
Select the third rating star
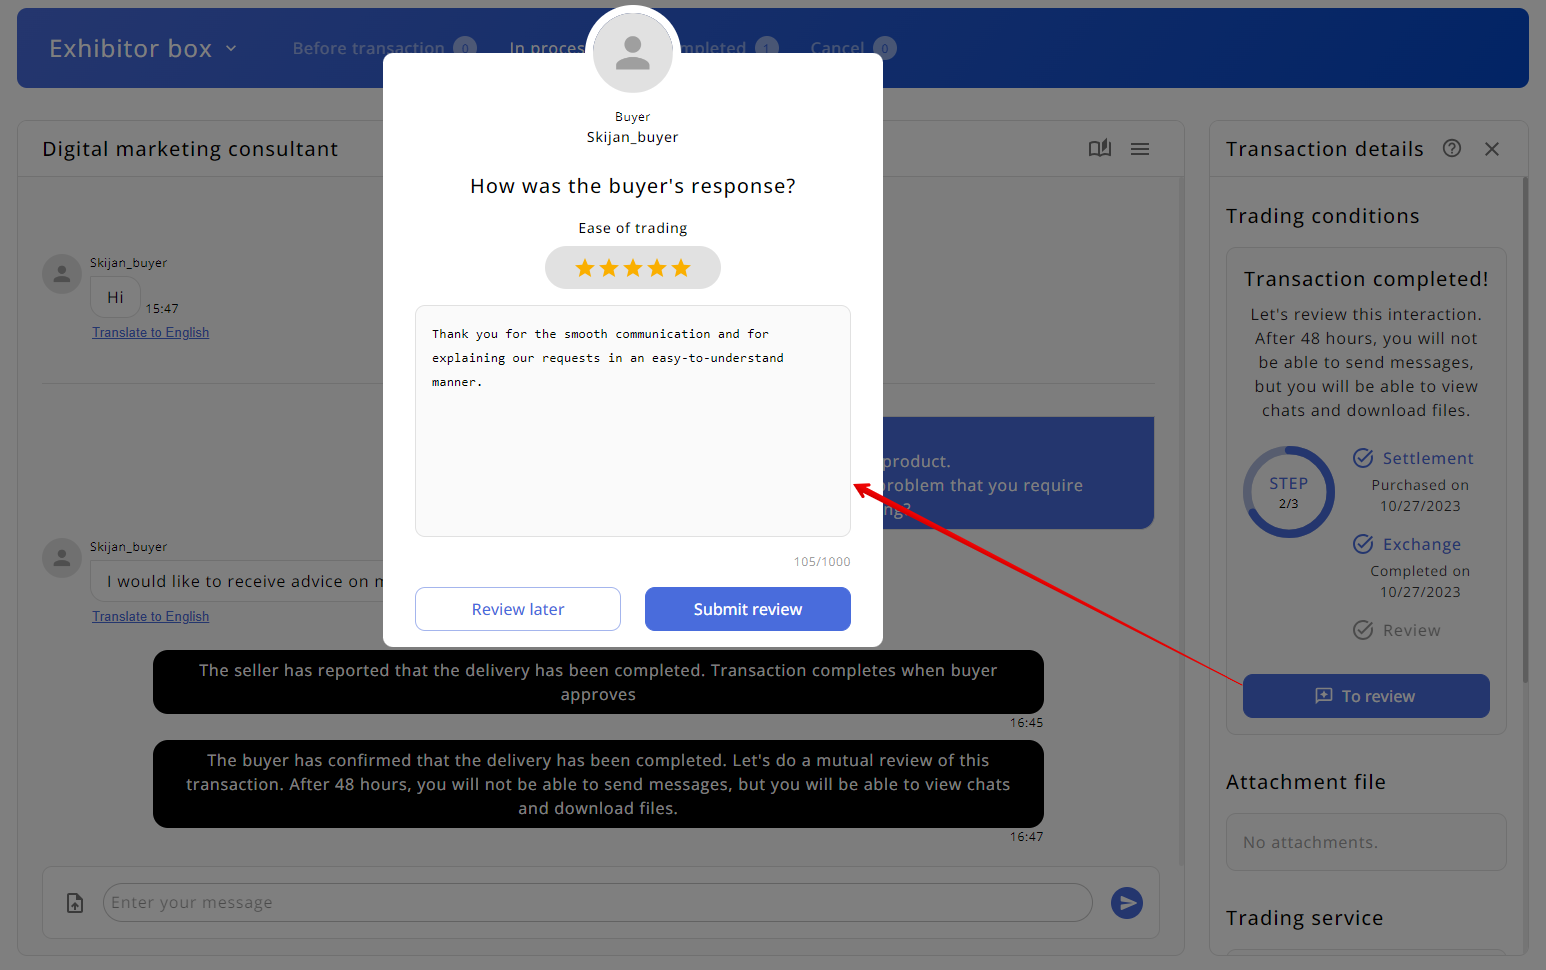633,268
